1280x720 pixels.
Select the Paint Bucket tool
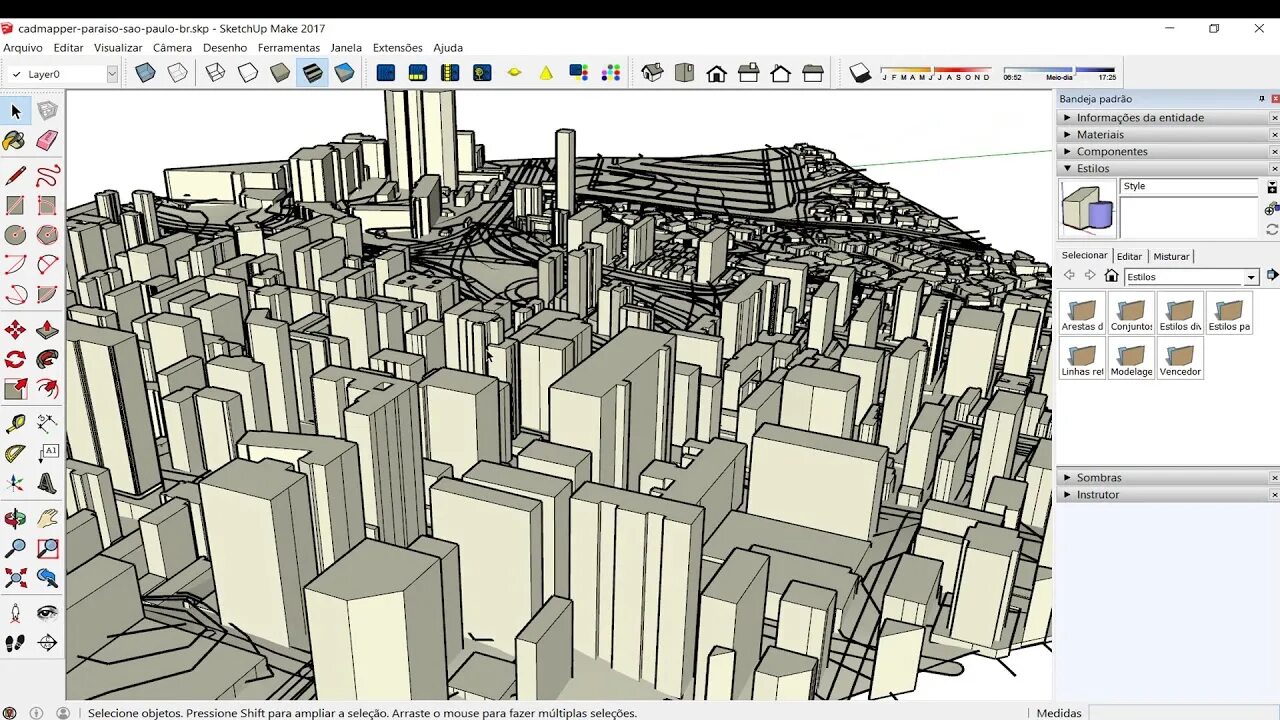point(15,142)
